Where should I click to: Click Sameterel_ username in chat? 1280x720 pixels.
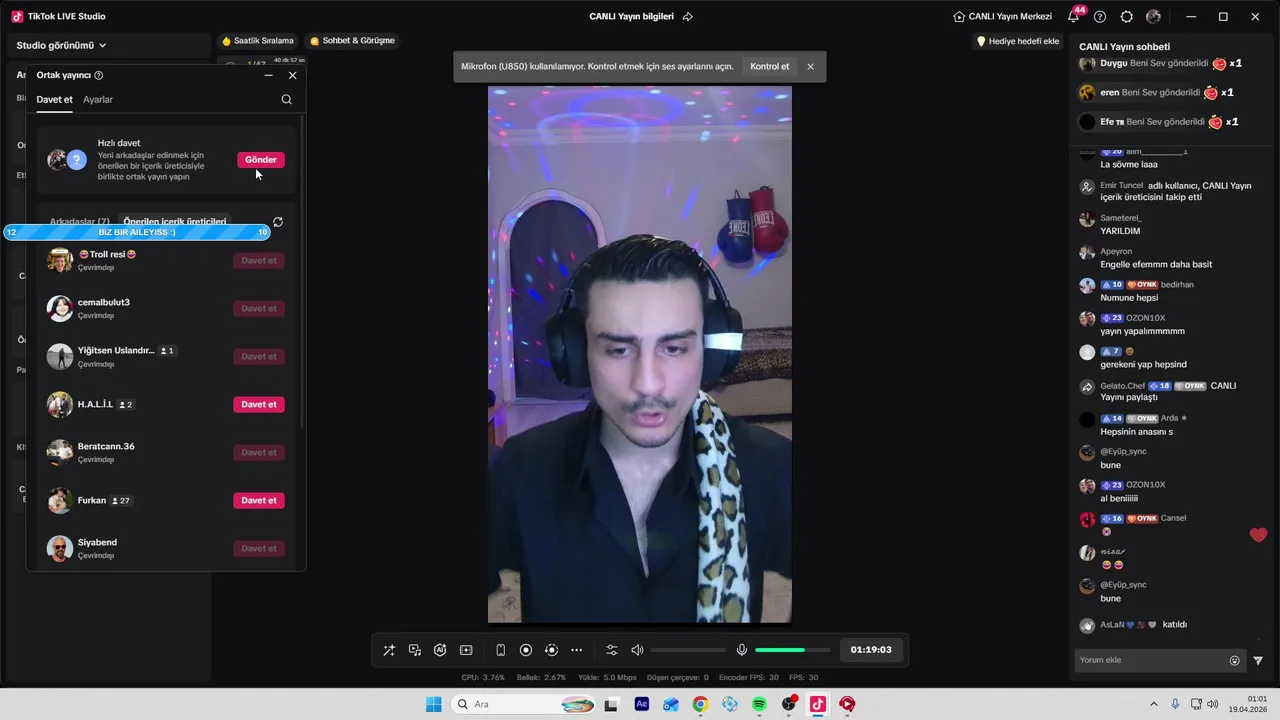(x=1121, y=218)
